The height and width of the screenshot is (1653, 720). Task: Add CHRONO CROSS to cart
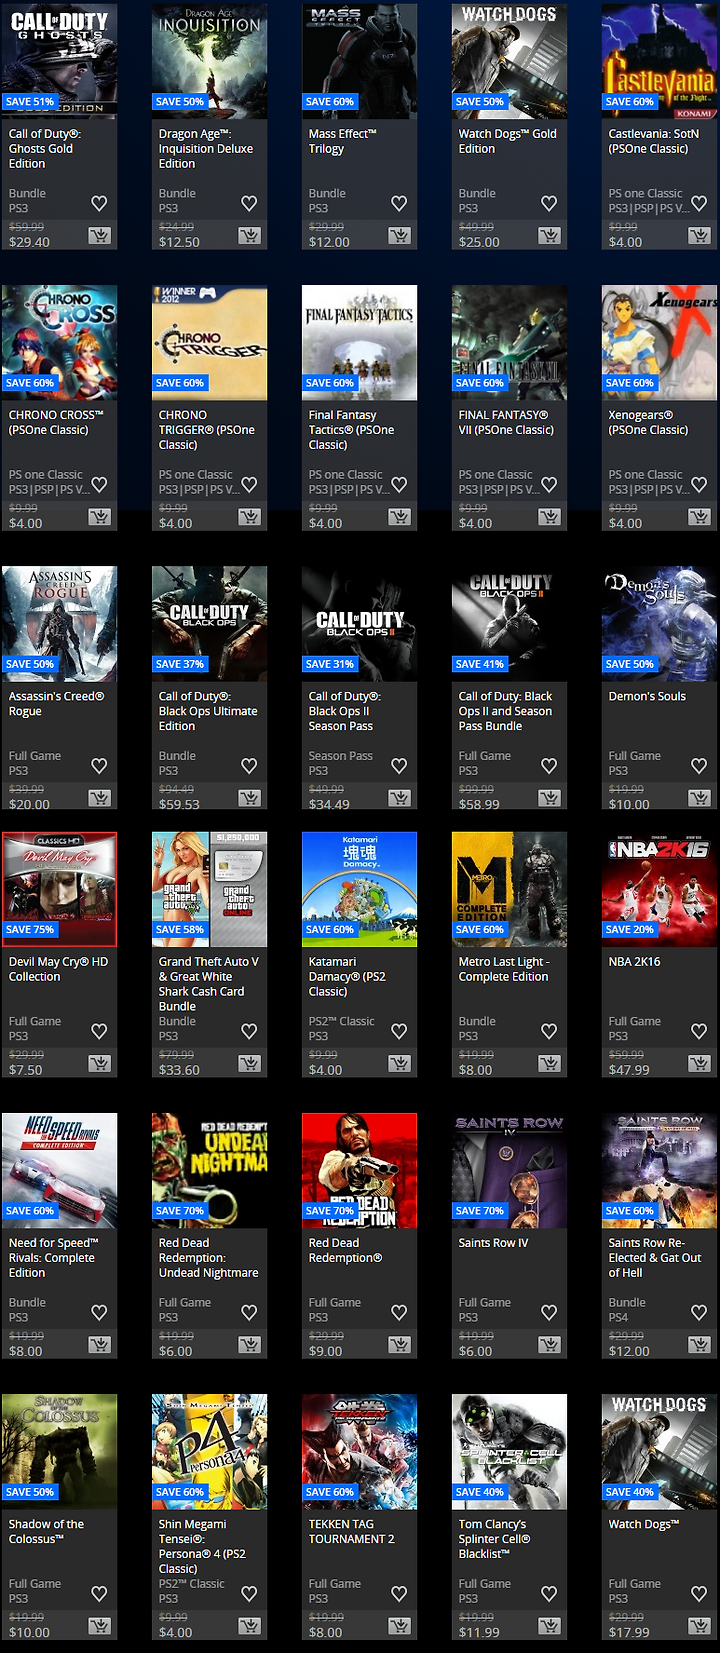[x=100, y=517]
